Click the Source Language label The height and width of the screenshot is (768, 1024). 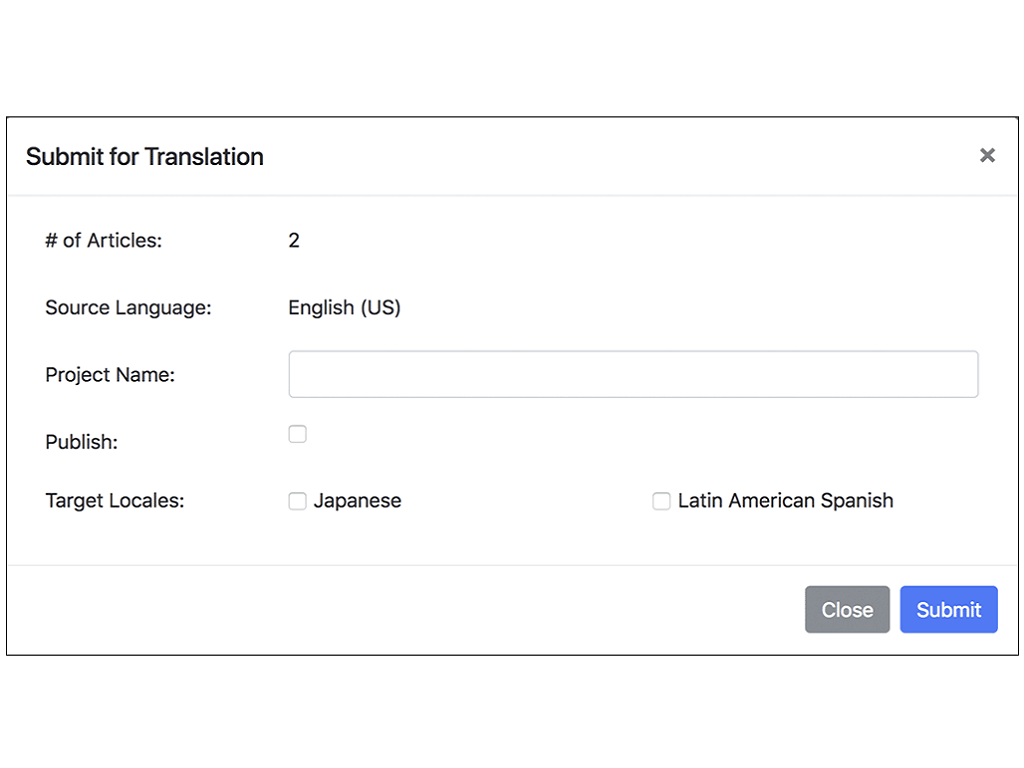tap(128, 308)
